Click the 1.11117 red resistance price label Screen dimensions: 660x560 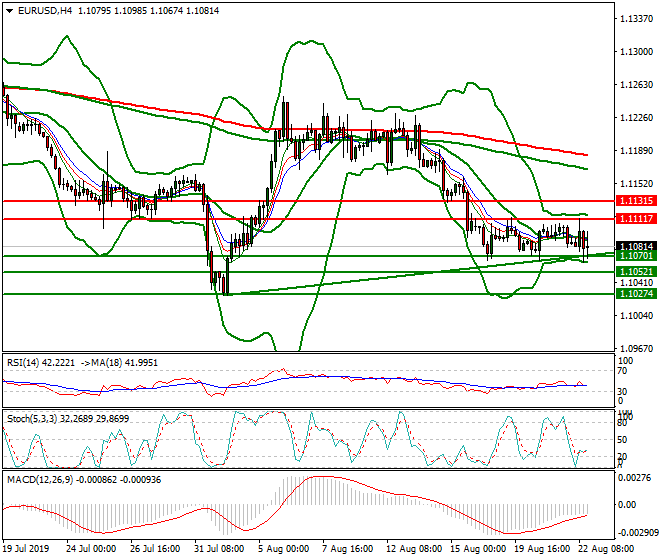[636, 219]
